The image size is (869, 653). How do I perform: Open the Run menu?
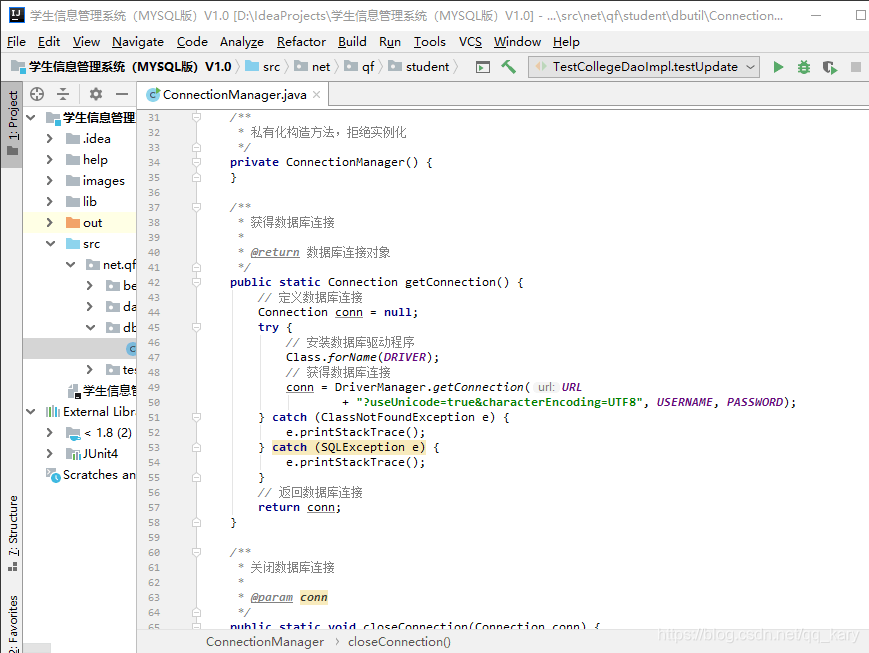(390, 42)
